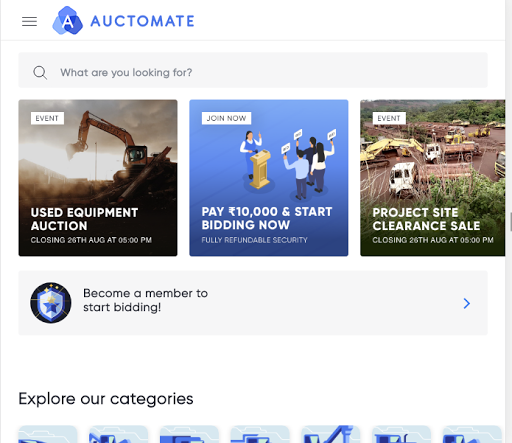Open the second category icon tile
The height and width of the screenshot is (443, 512).
[x=118, y=434]
